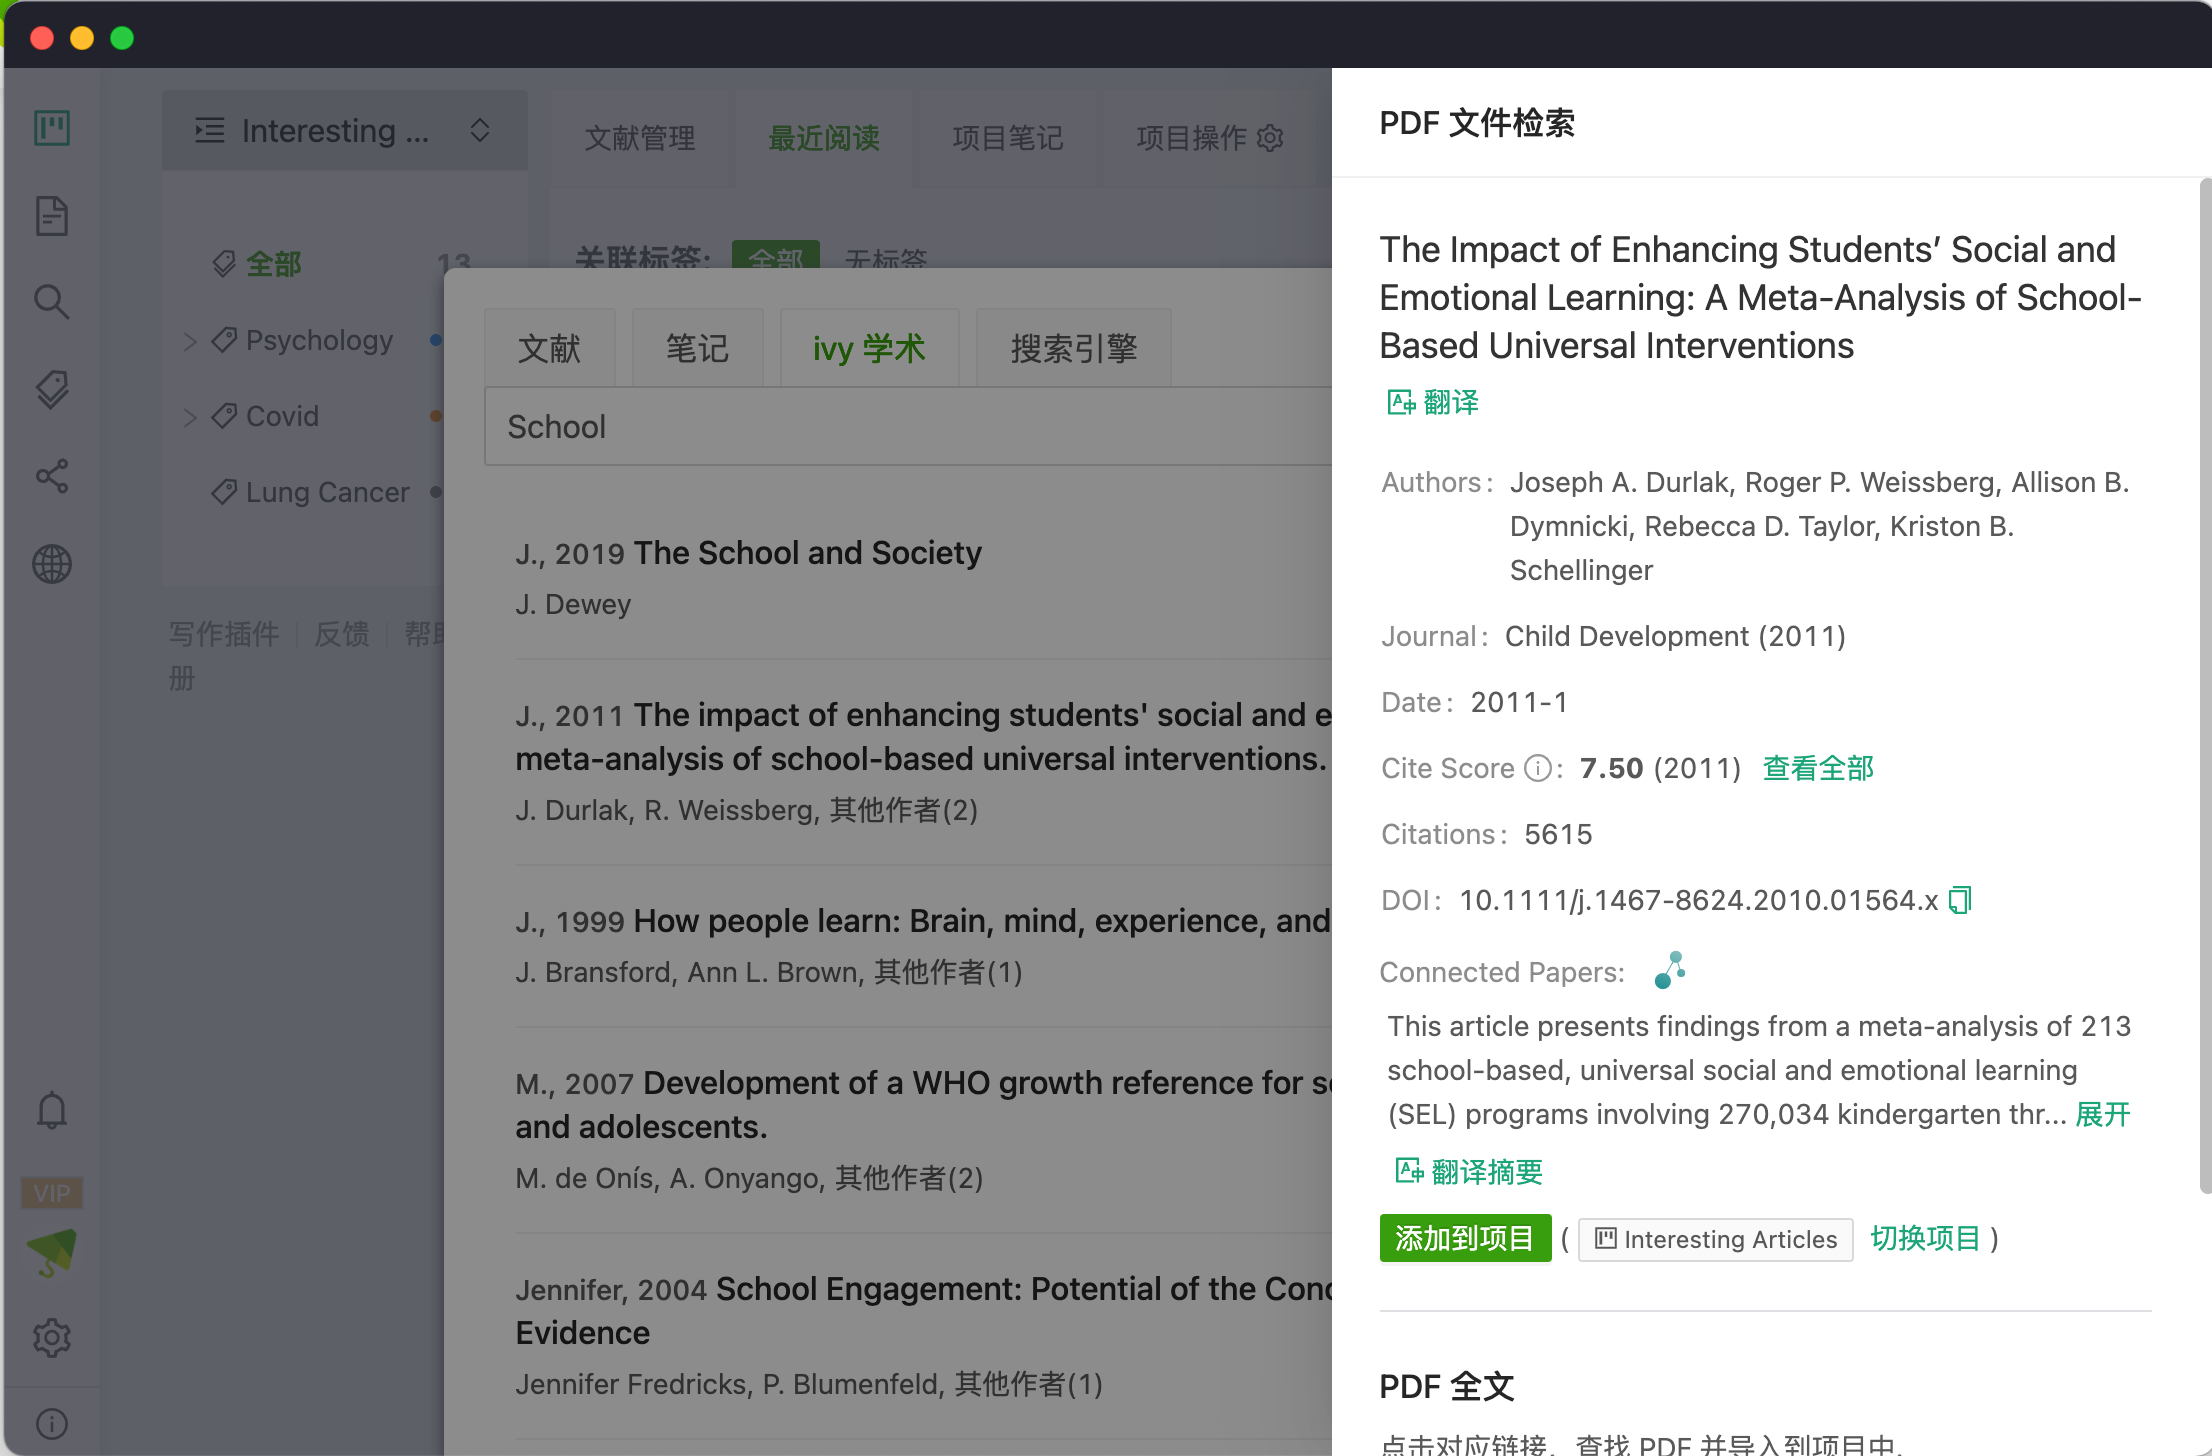Open the globe web sidebar icon
The height and width of the screenshot is (1456, 2212).
pyautogui.click(x=52, y=564)
